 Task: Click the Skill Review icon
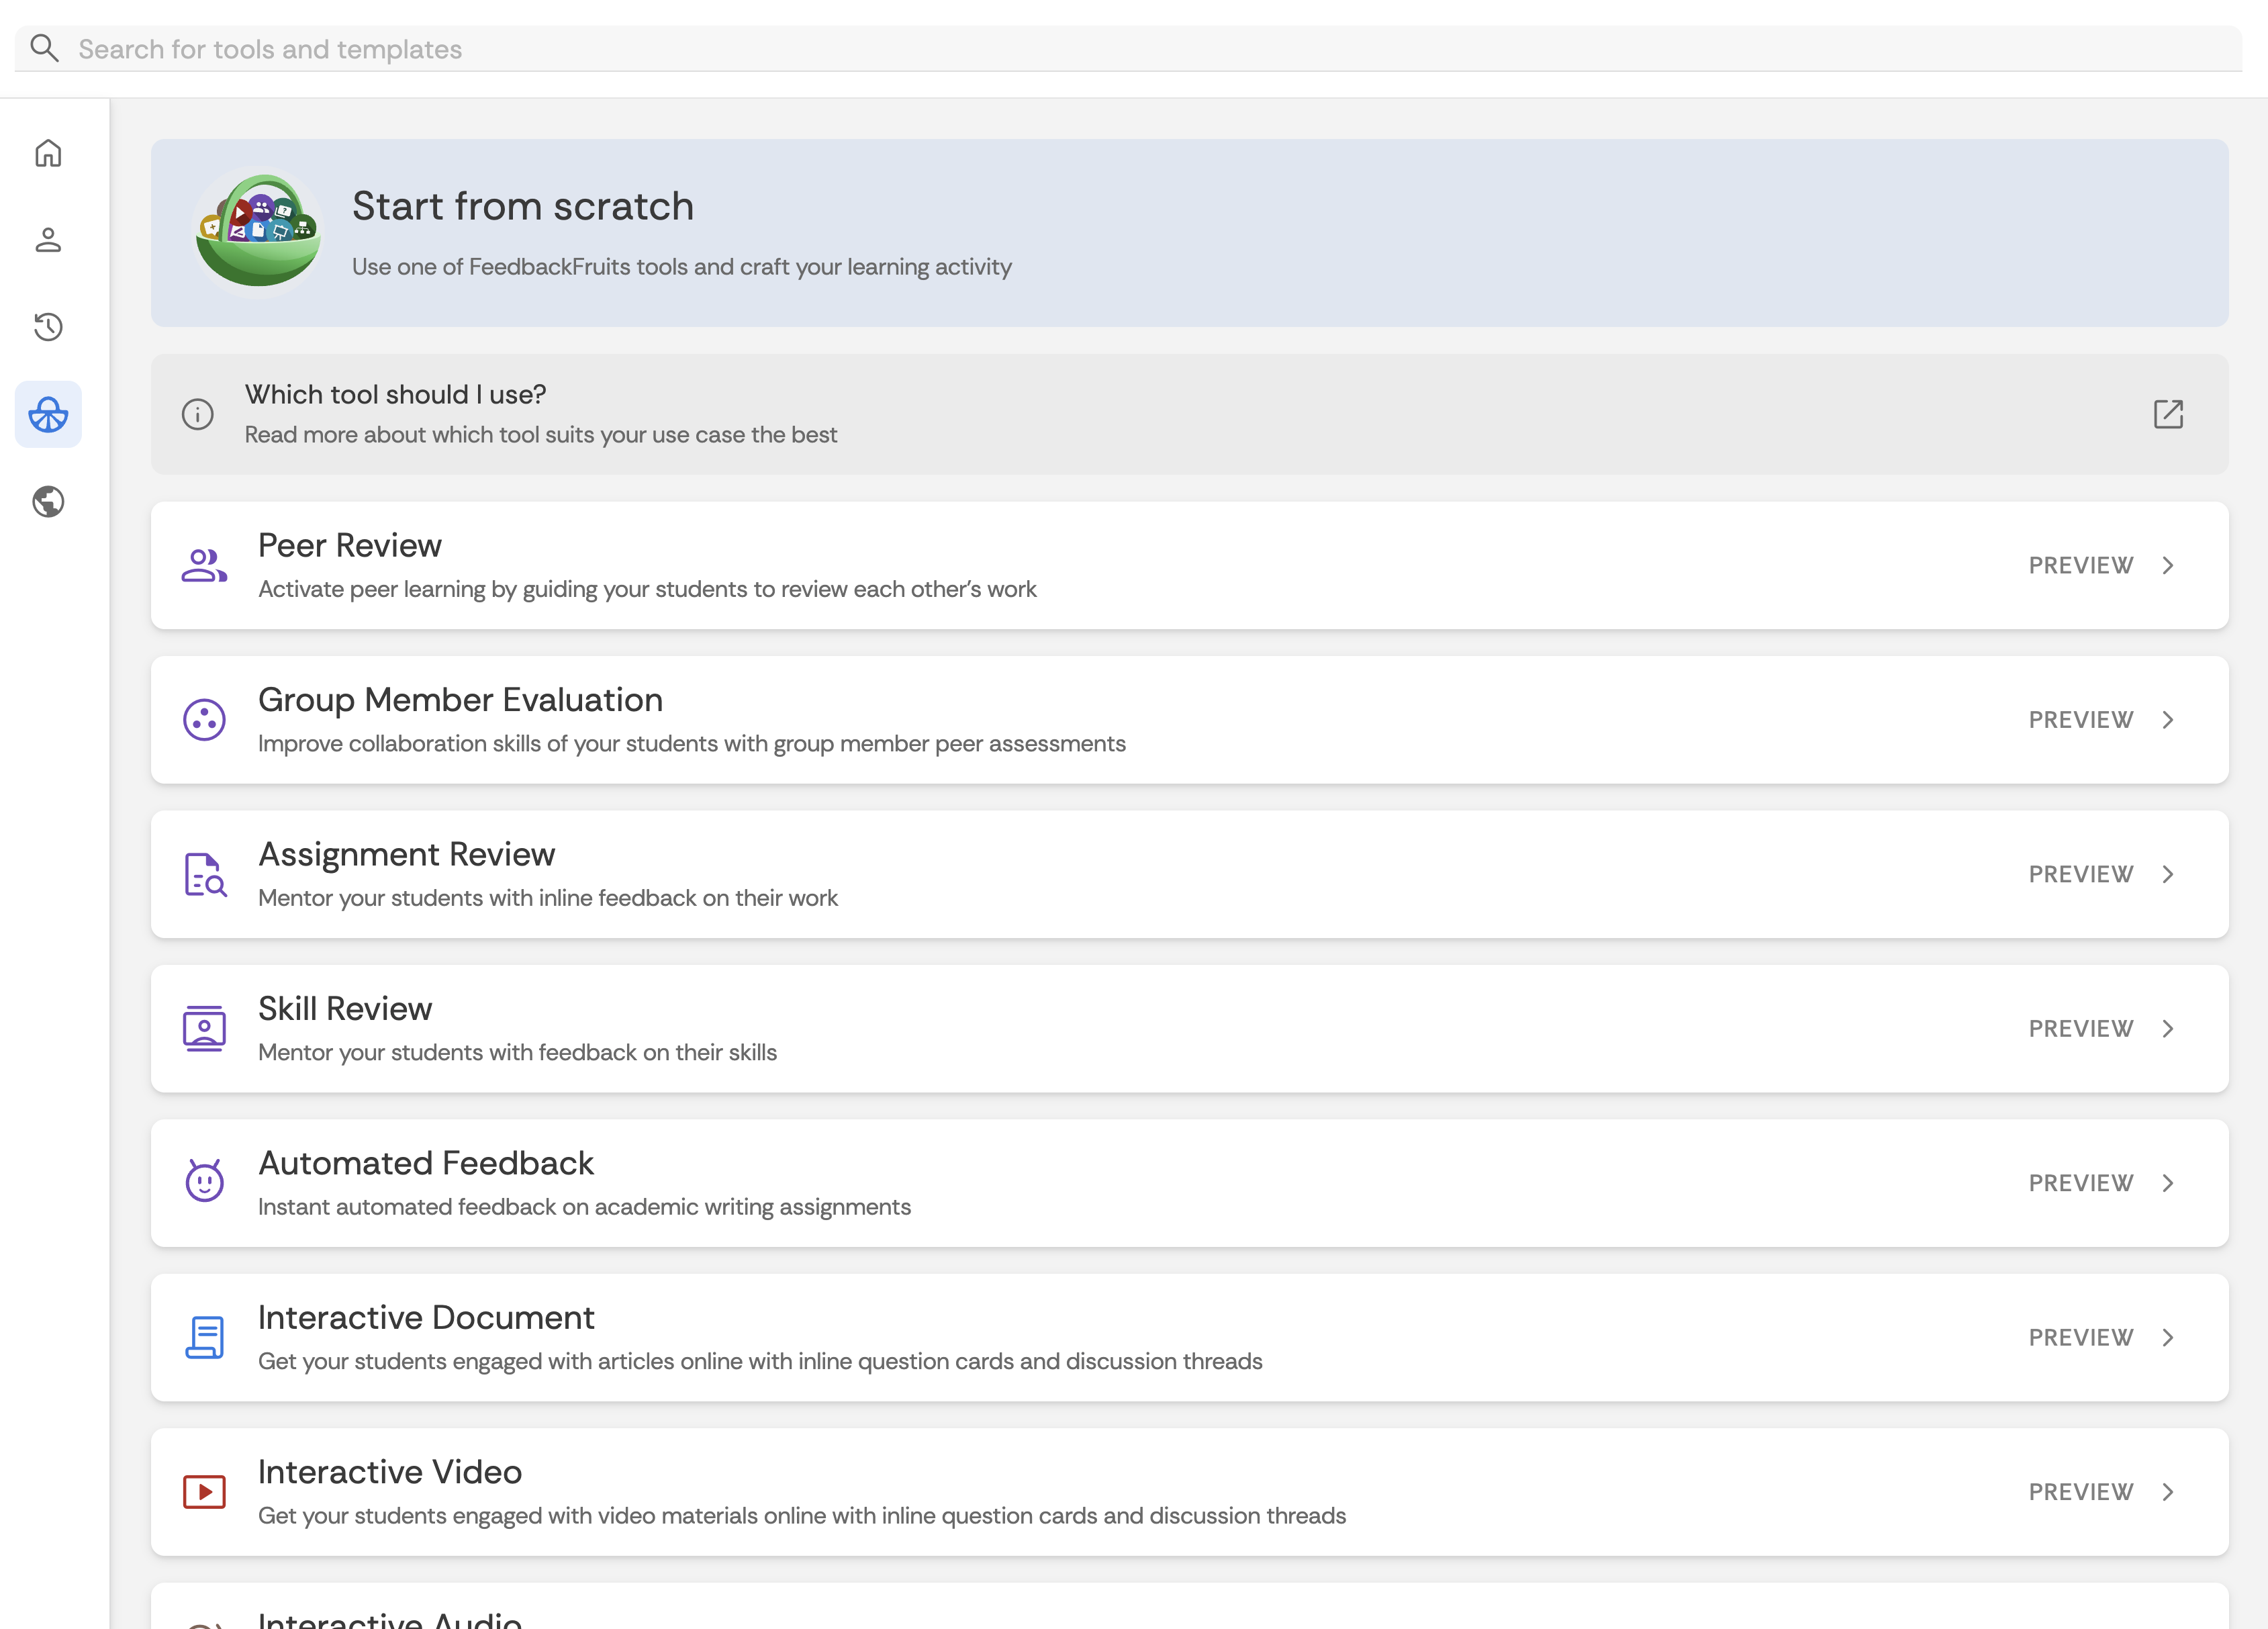pos(204,1029)
